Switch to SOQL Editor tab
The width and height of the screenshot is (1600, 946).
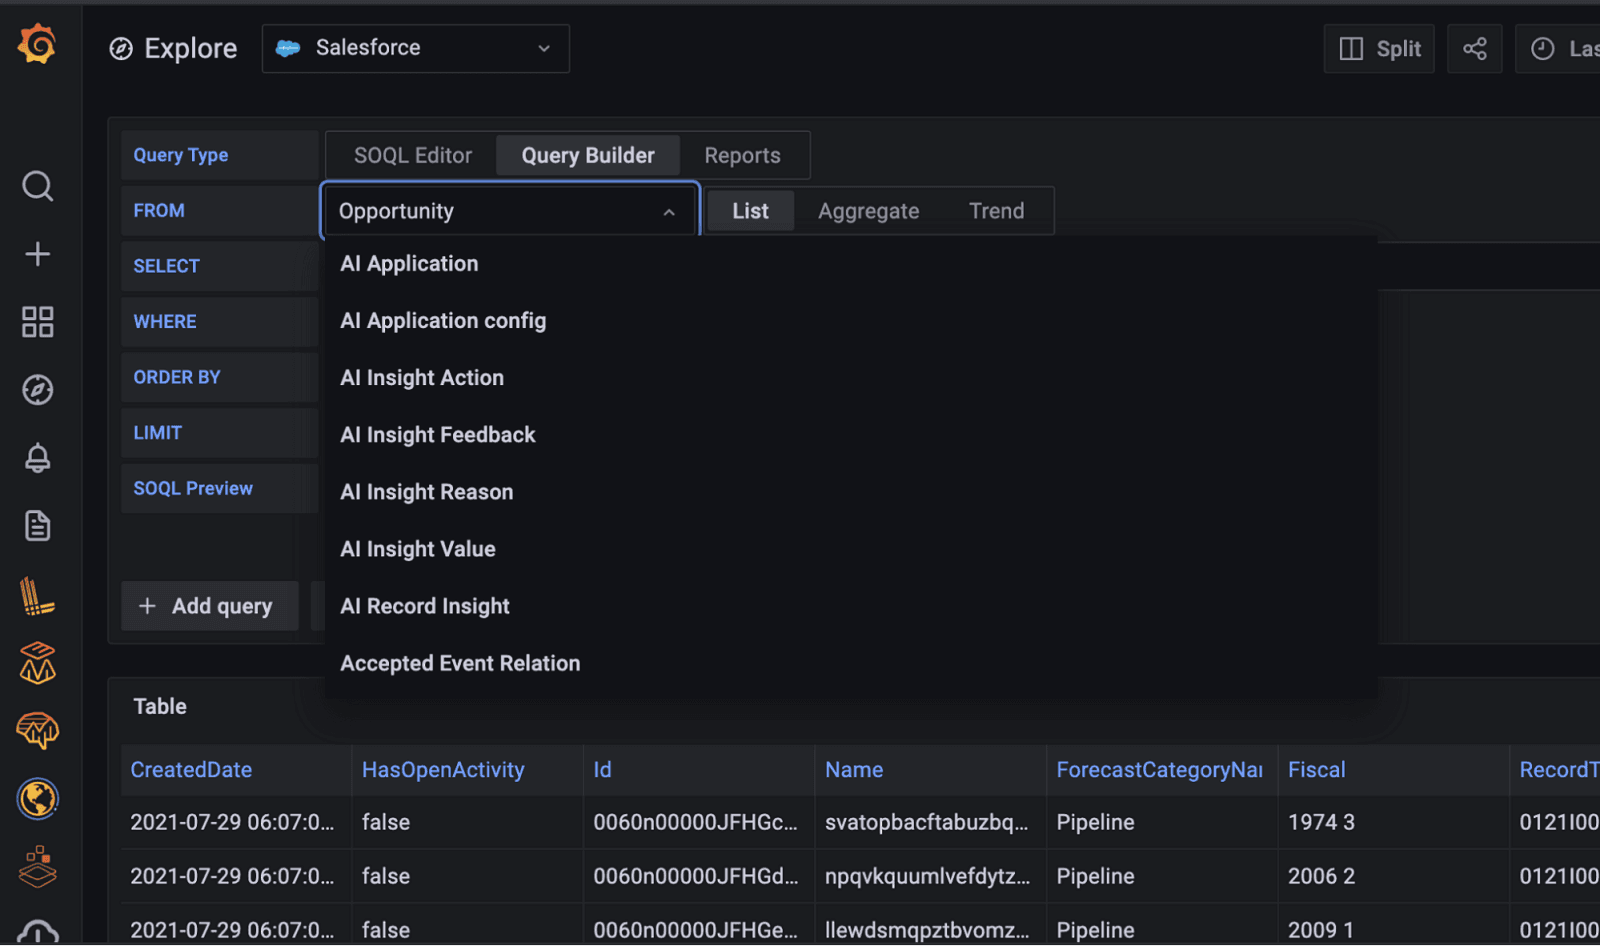click(x=412, y=156)
